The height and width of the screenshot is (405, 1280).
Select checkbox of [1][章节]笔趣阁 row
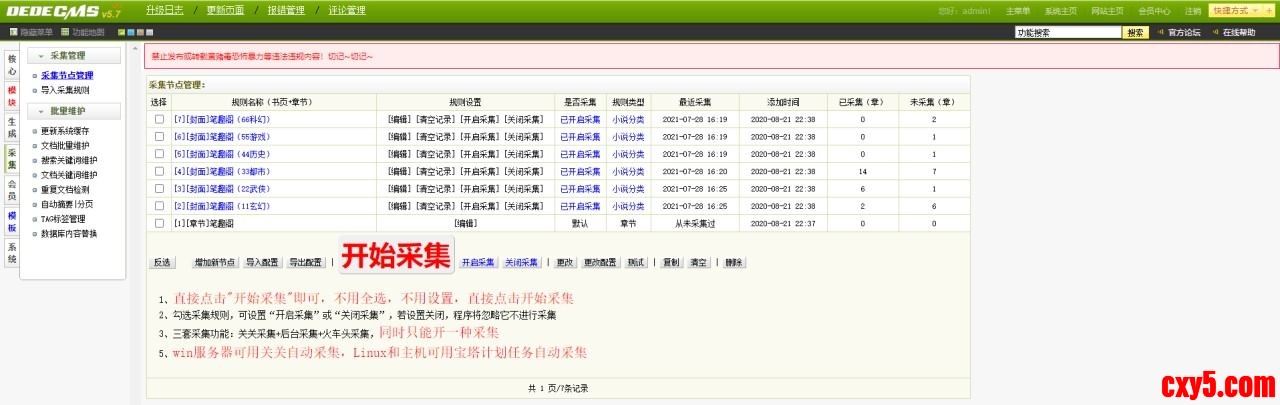click(159, 223)
